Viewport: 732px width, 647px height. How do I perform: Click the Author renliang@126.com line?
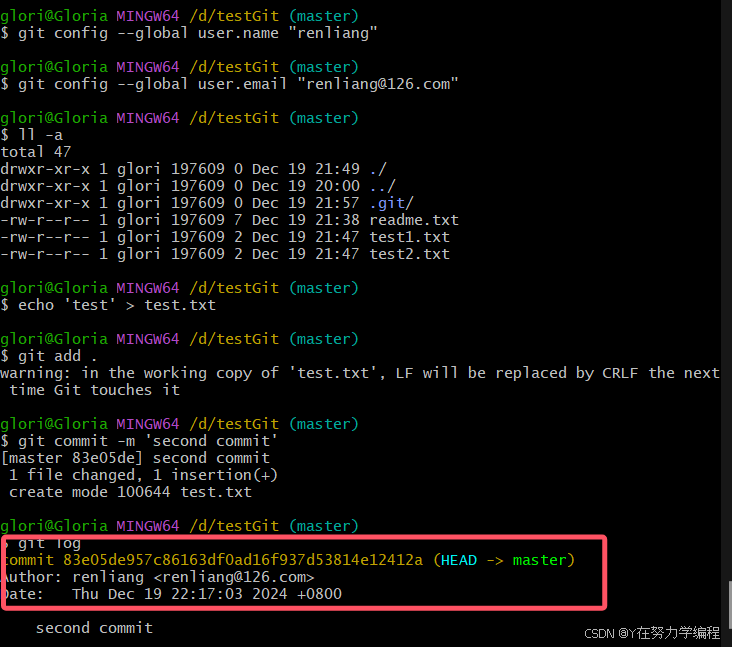pyautogui.click(x=159, y=577)
